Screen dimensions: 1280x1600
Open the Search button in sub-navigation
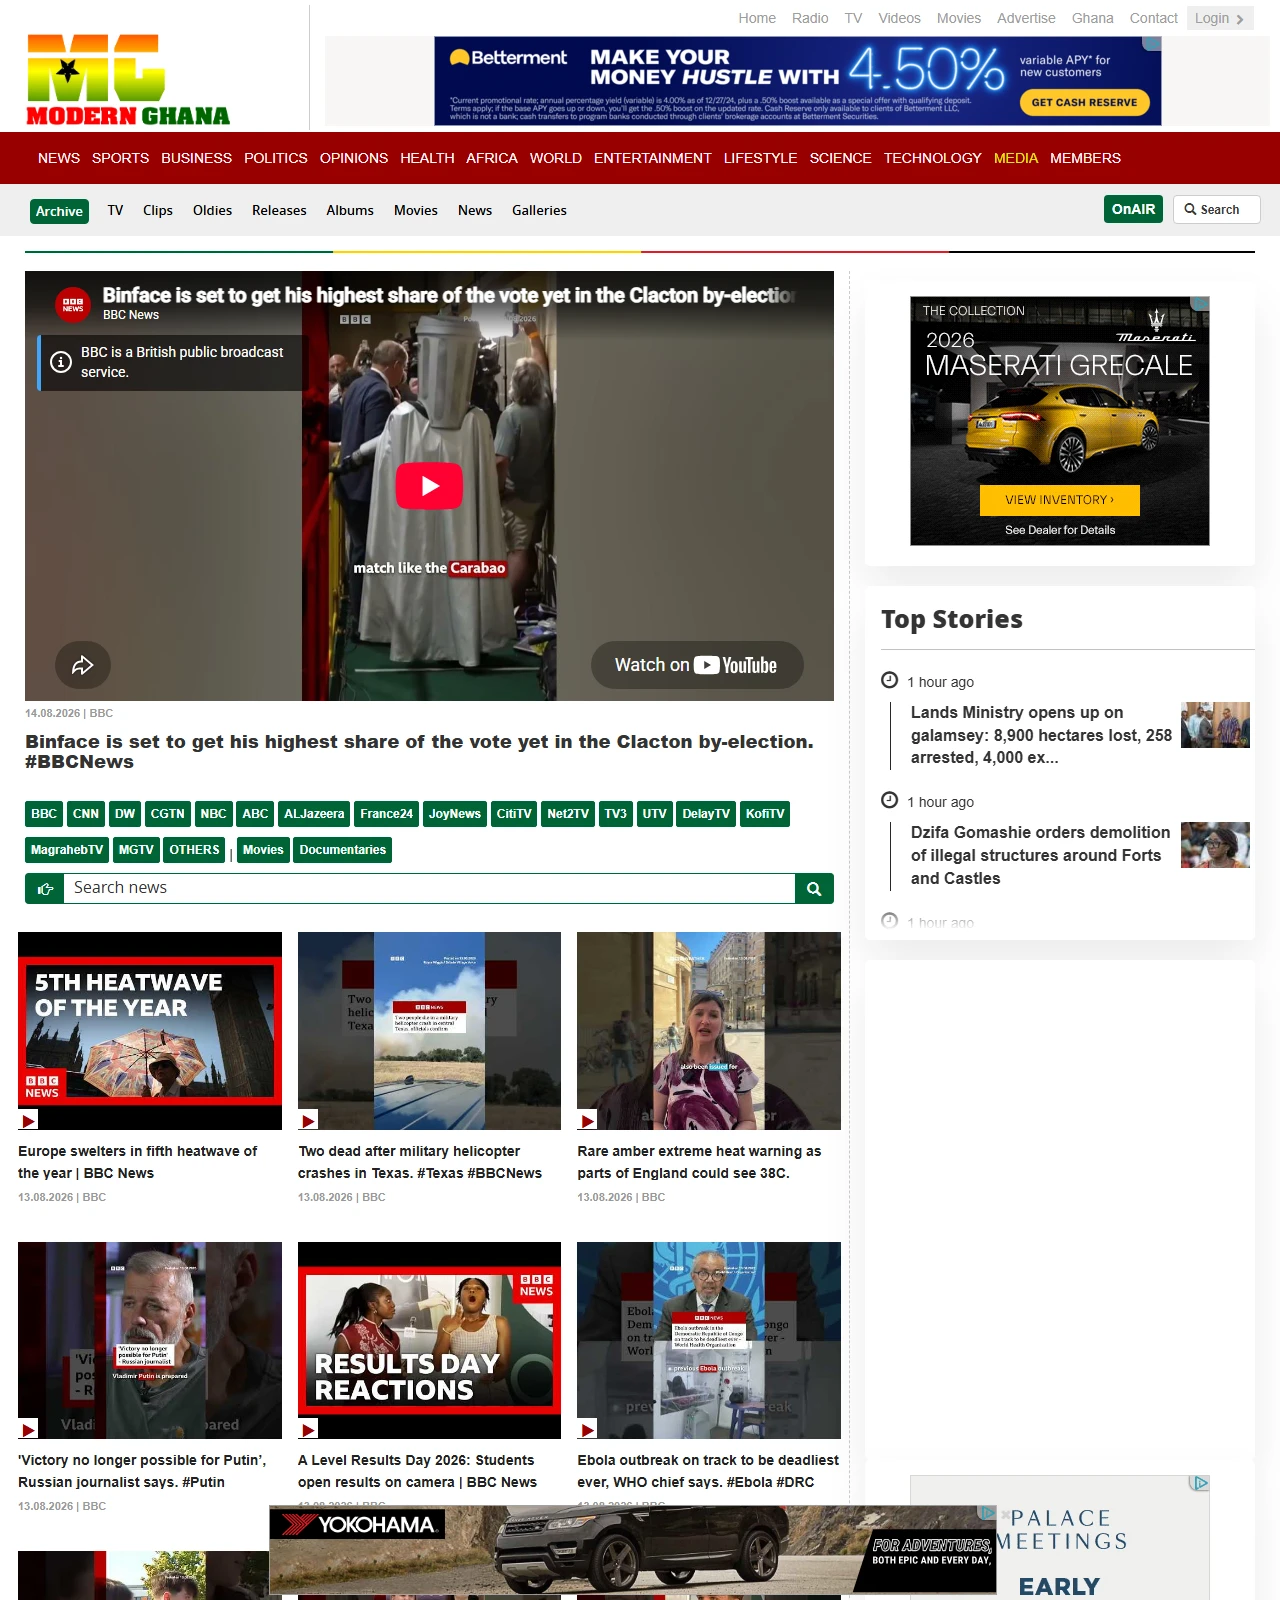tap(1216, 209)
